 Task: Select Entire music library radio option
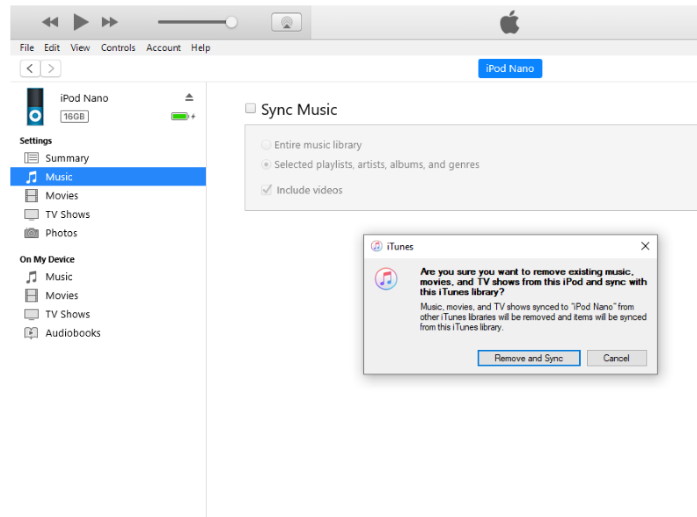[266, 145]
